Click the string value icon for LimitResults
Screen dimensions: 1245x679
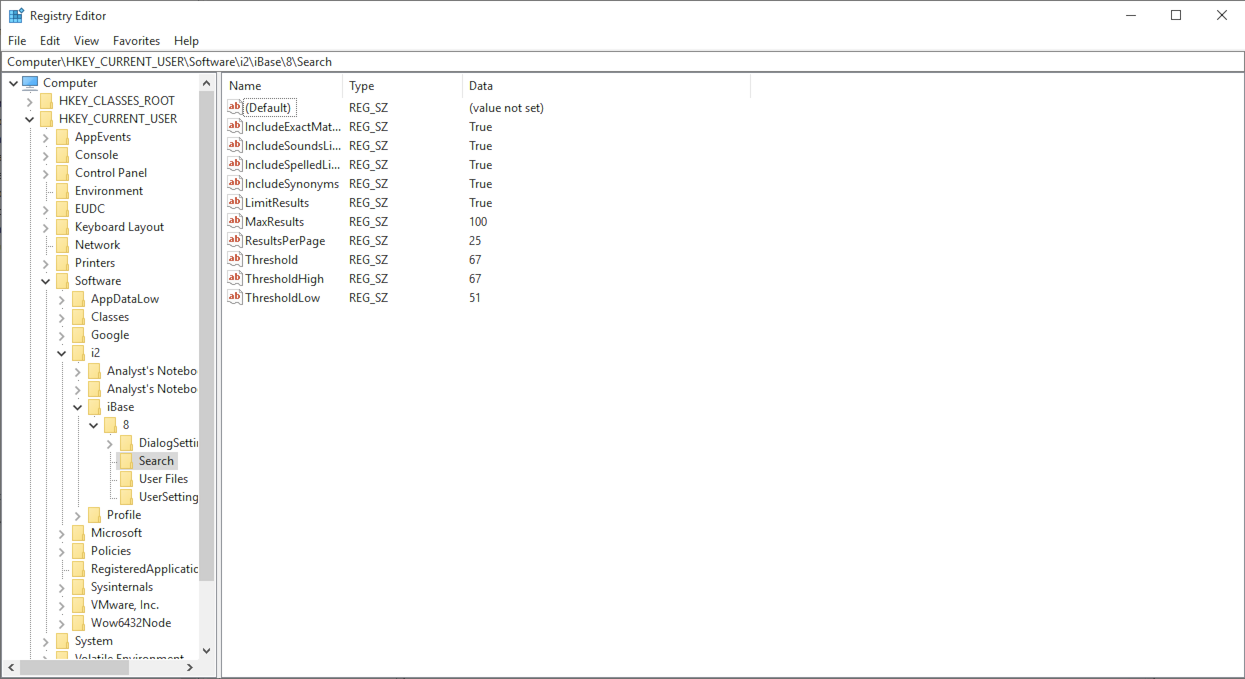[233, 202]
